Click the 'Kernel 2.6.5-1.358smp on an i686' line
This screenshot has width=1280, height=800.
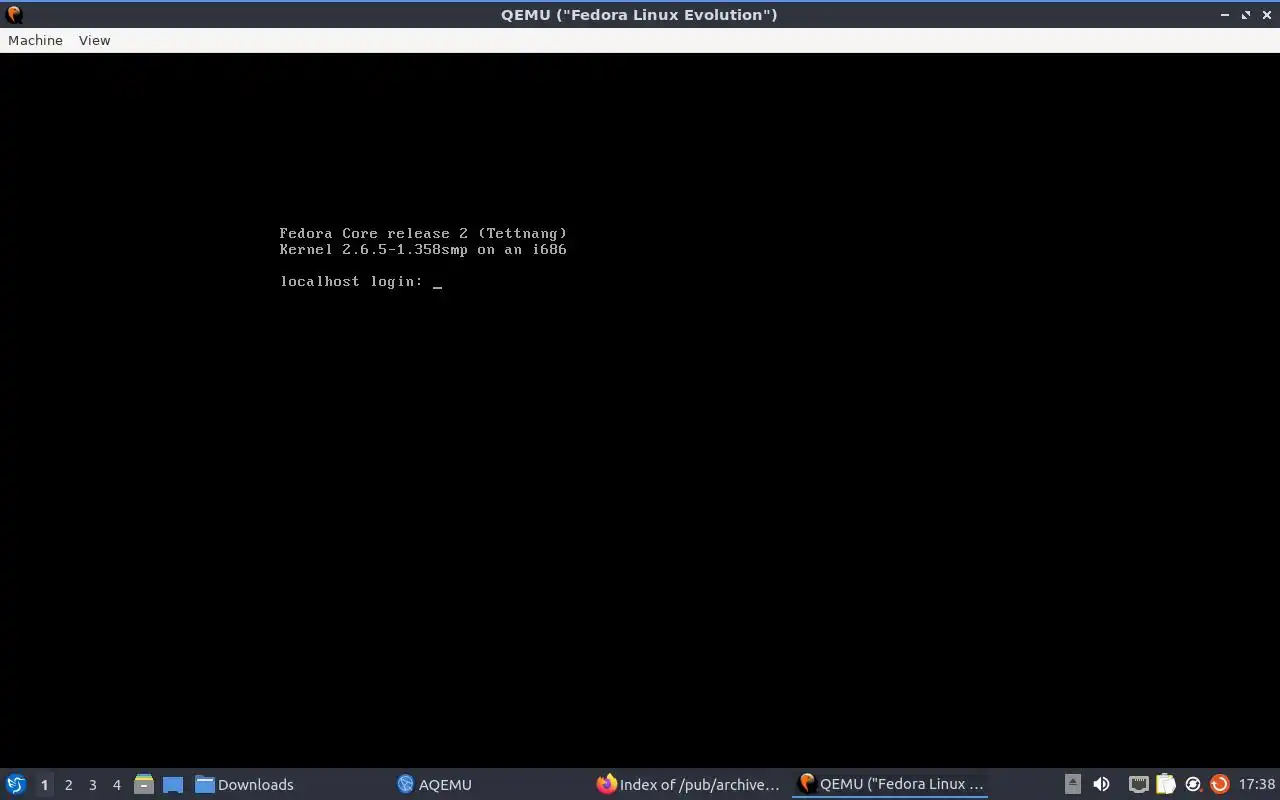[x=423, y=250]
